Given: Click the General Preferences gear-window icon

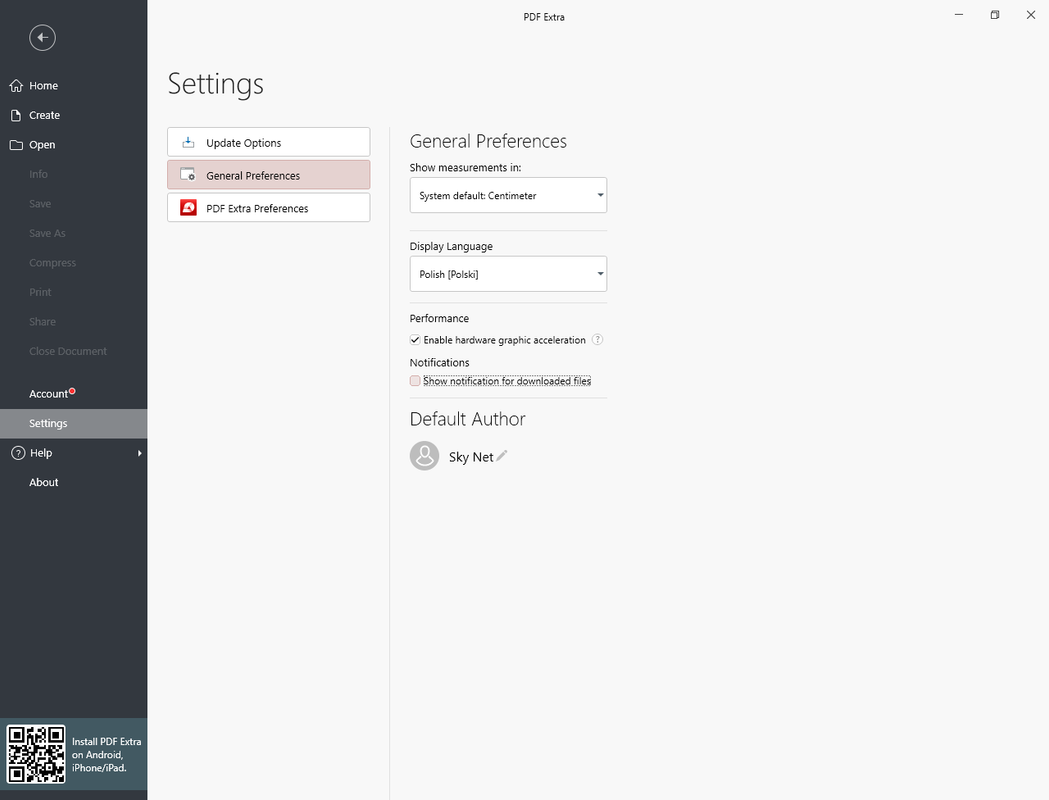Looking at the screenshot, I should (188, 175).
